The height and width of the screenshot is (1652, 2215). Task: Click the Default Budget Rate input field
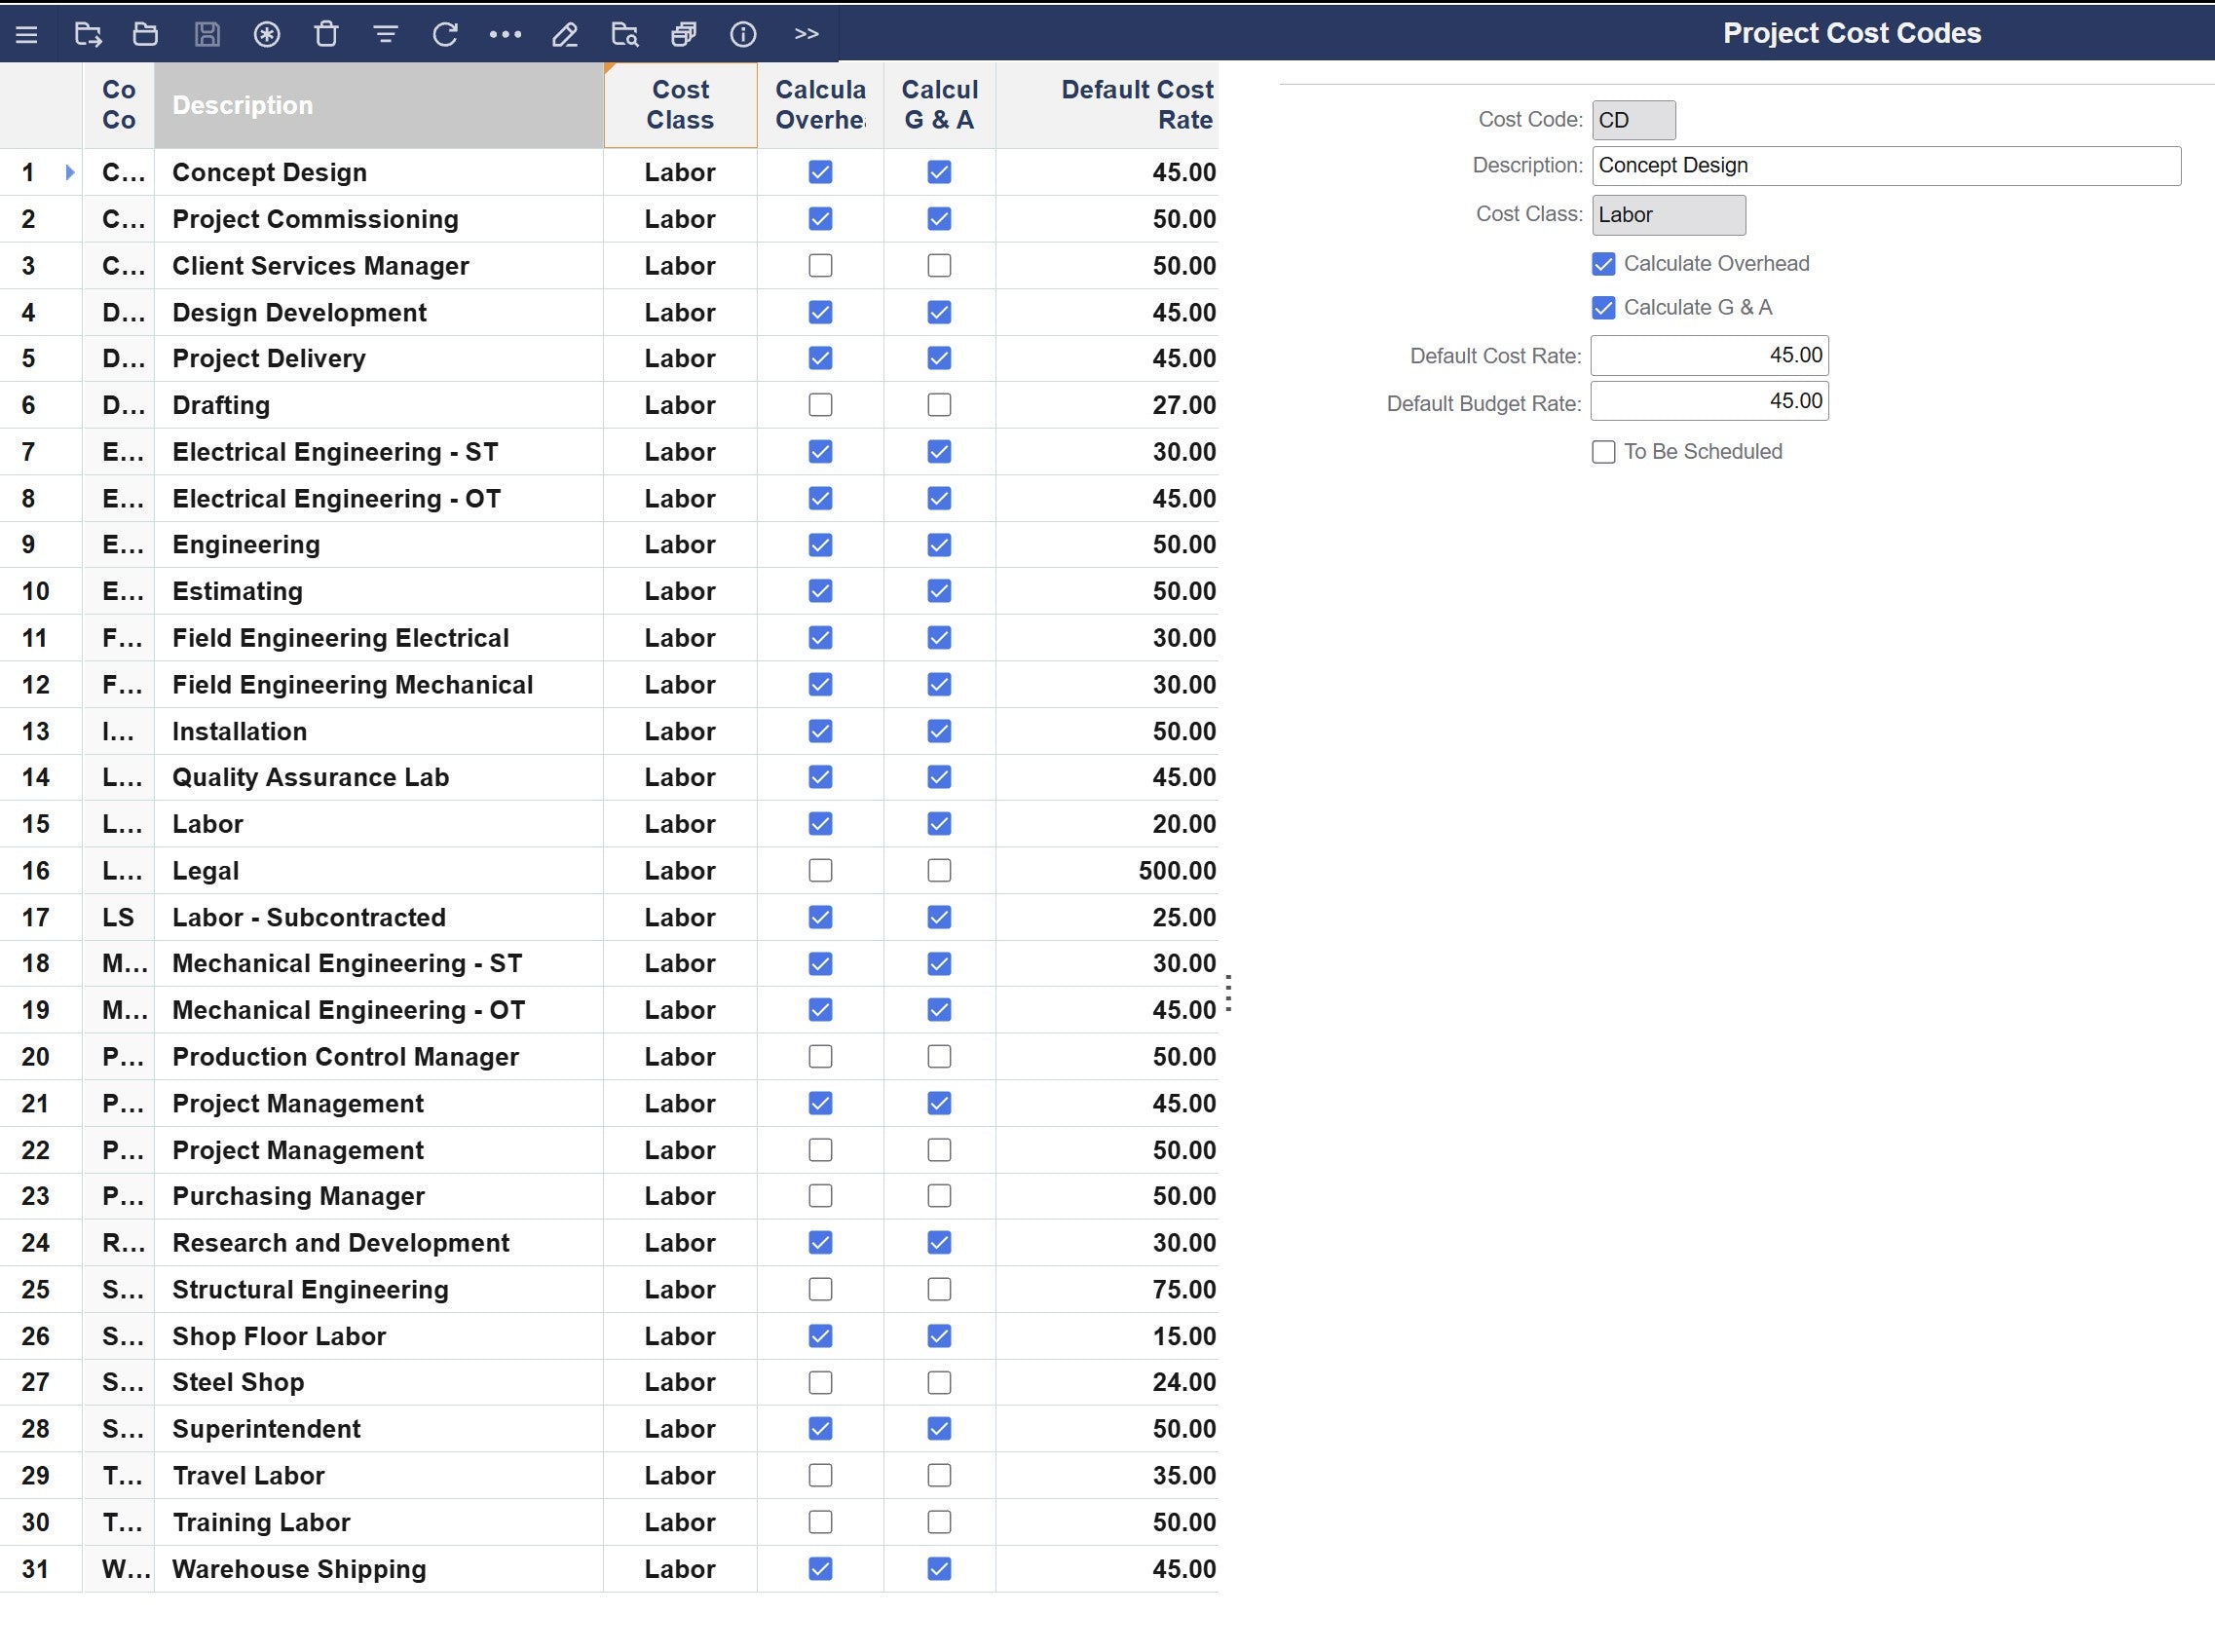coord(1709,402)
